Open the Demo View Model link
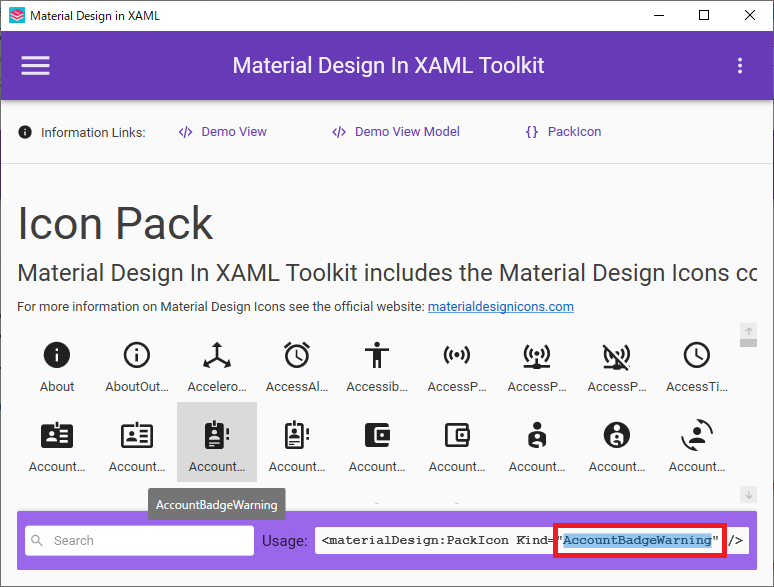 coord(395,132)
